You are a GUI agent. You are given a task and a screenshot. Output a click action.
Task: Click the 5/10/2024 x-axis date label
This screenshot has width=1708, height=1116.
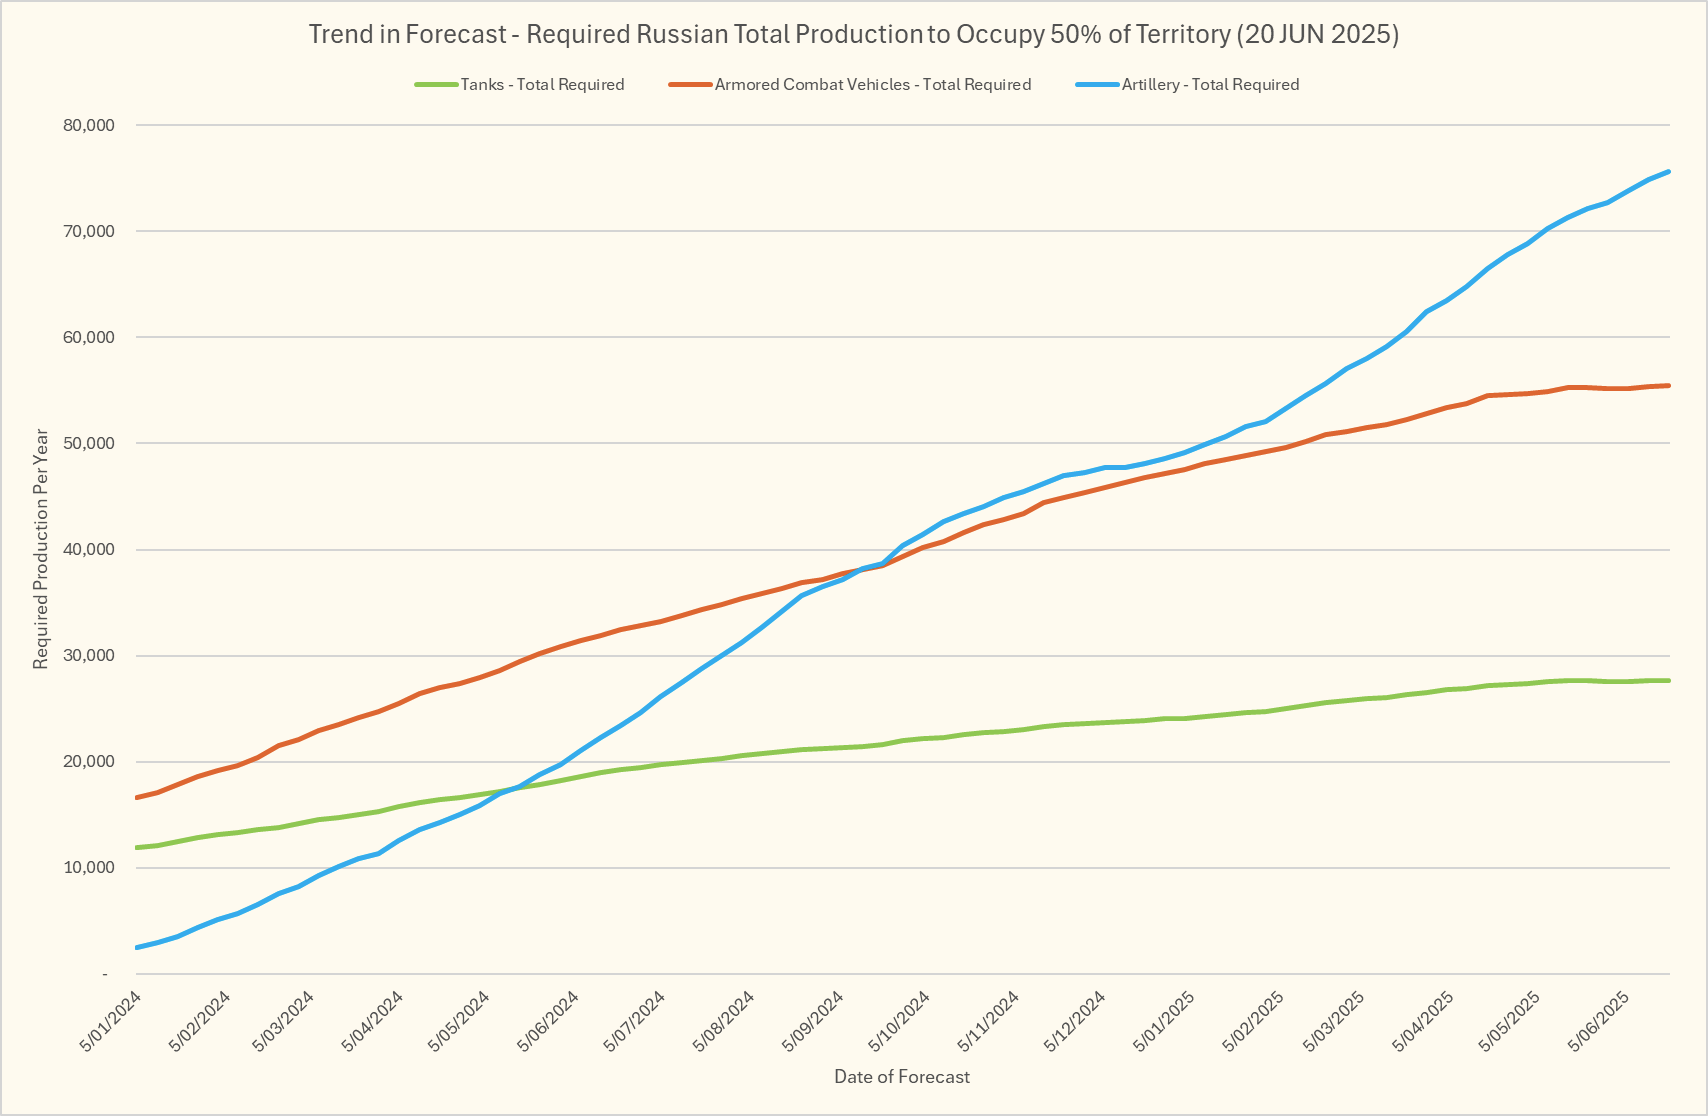click(x=900, y=1022)
